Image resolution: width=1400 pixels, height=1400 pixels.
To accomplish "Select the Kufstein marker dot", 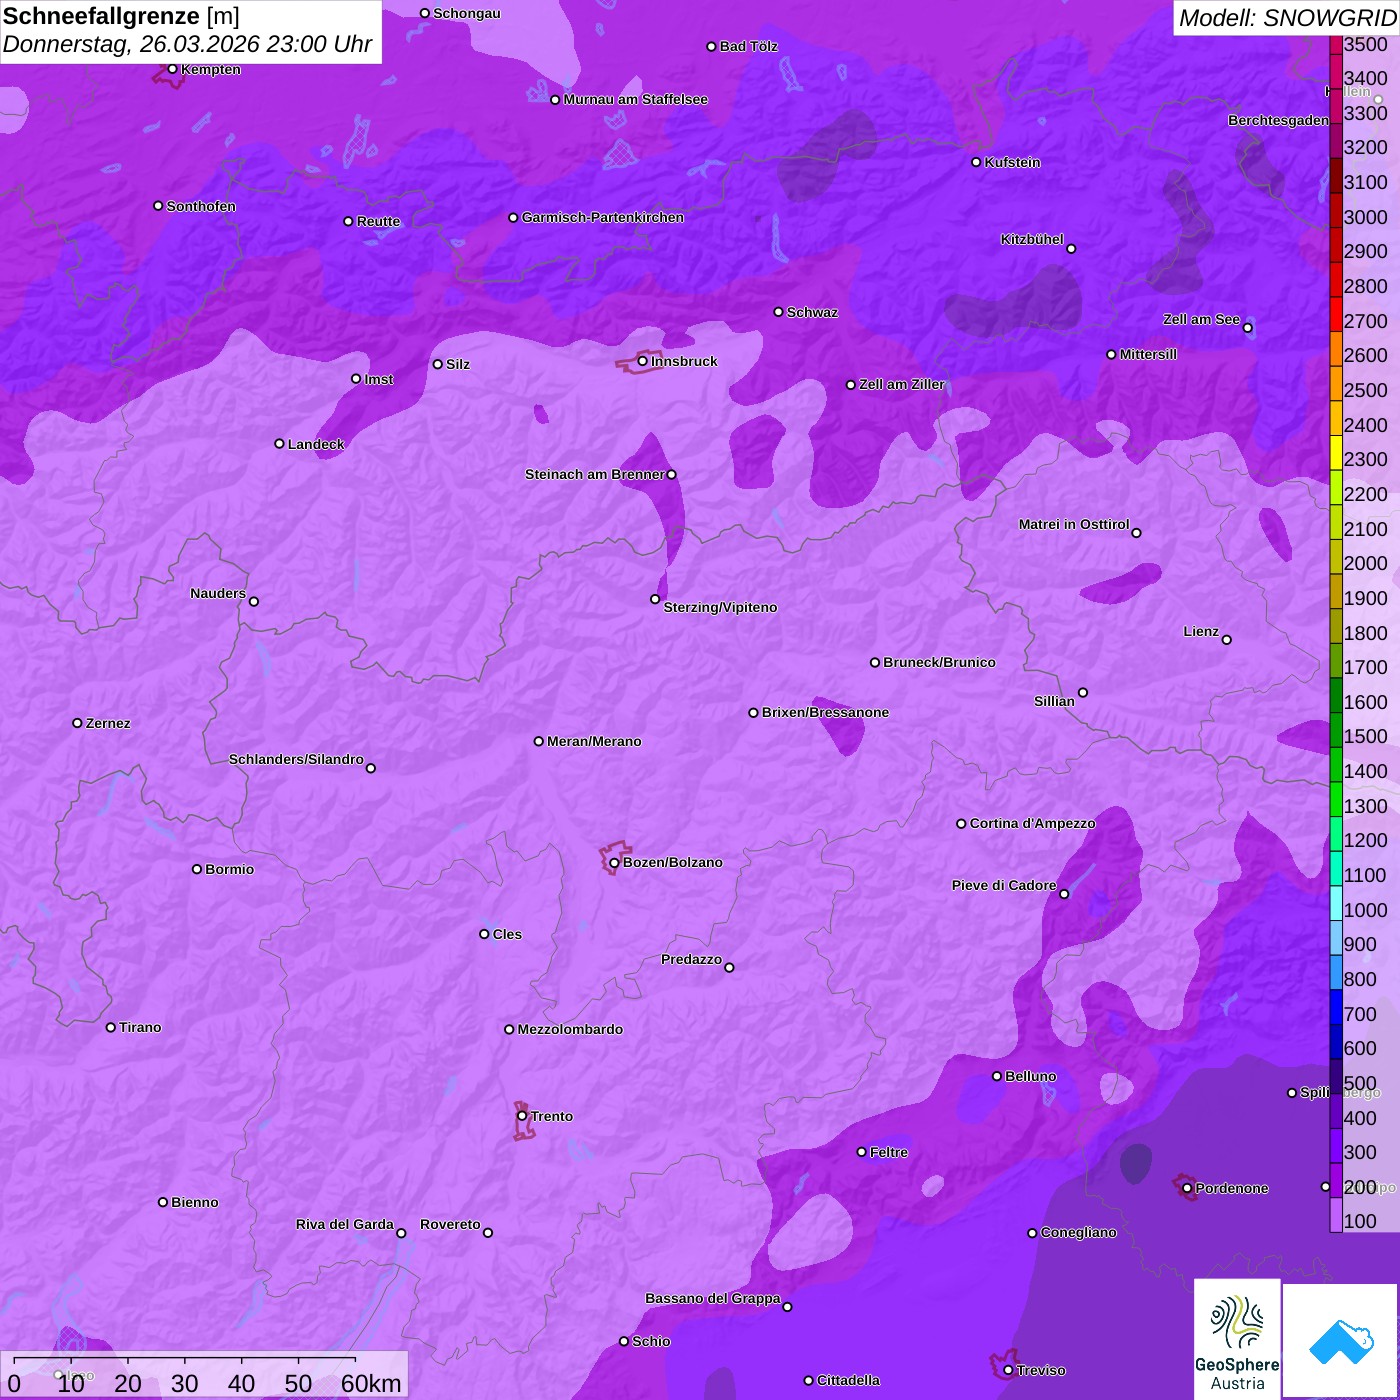I will pos(976,162).
